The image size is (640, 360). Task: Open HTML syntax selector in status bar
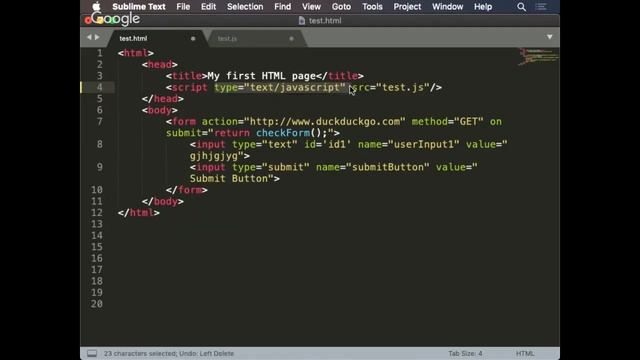[x=525, y=353]
